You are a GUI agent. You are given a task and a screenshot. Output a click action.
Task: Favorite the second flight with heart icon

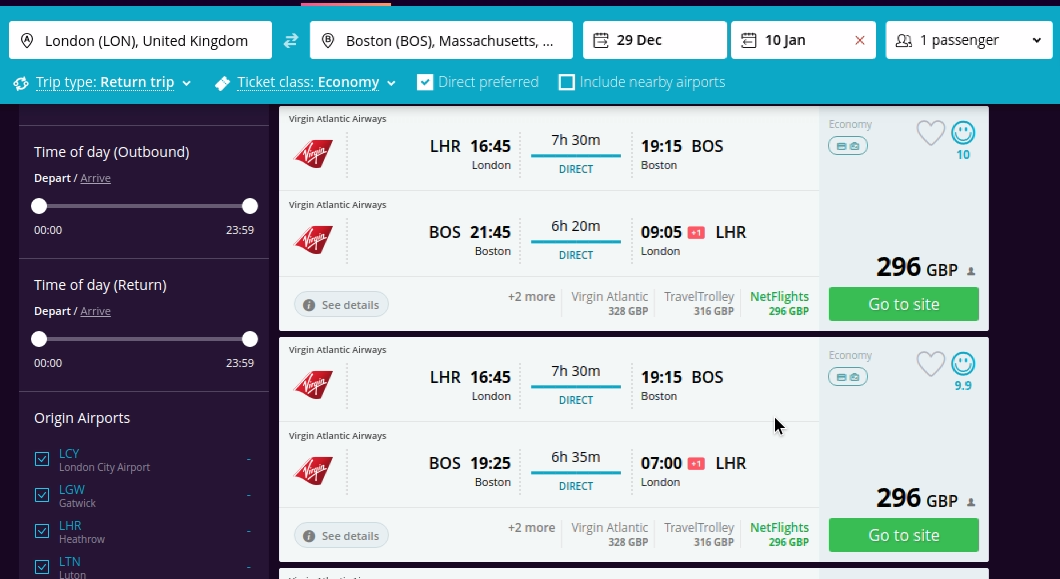930,364
